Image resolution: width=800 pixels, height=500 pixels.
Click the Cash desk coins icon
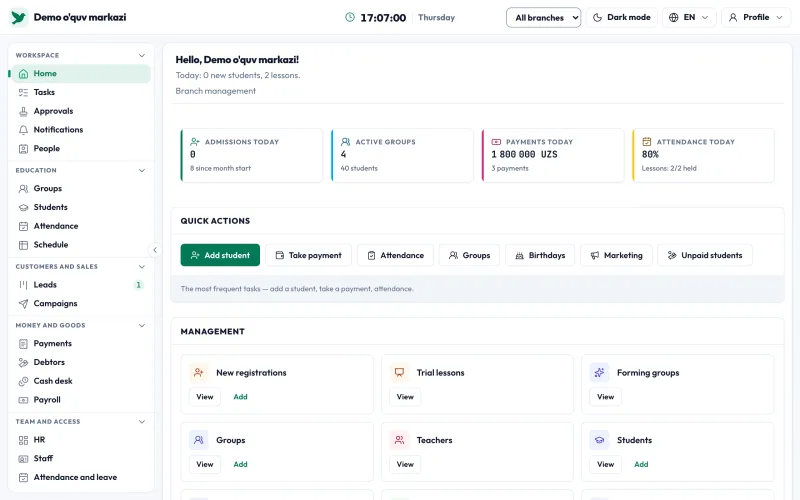pos(23,382)
